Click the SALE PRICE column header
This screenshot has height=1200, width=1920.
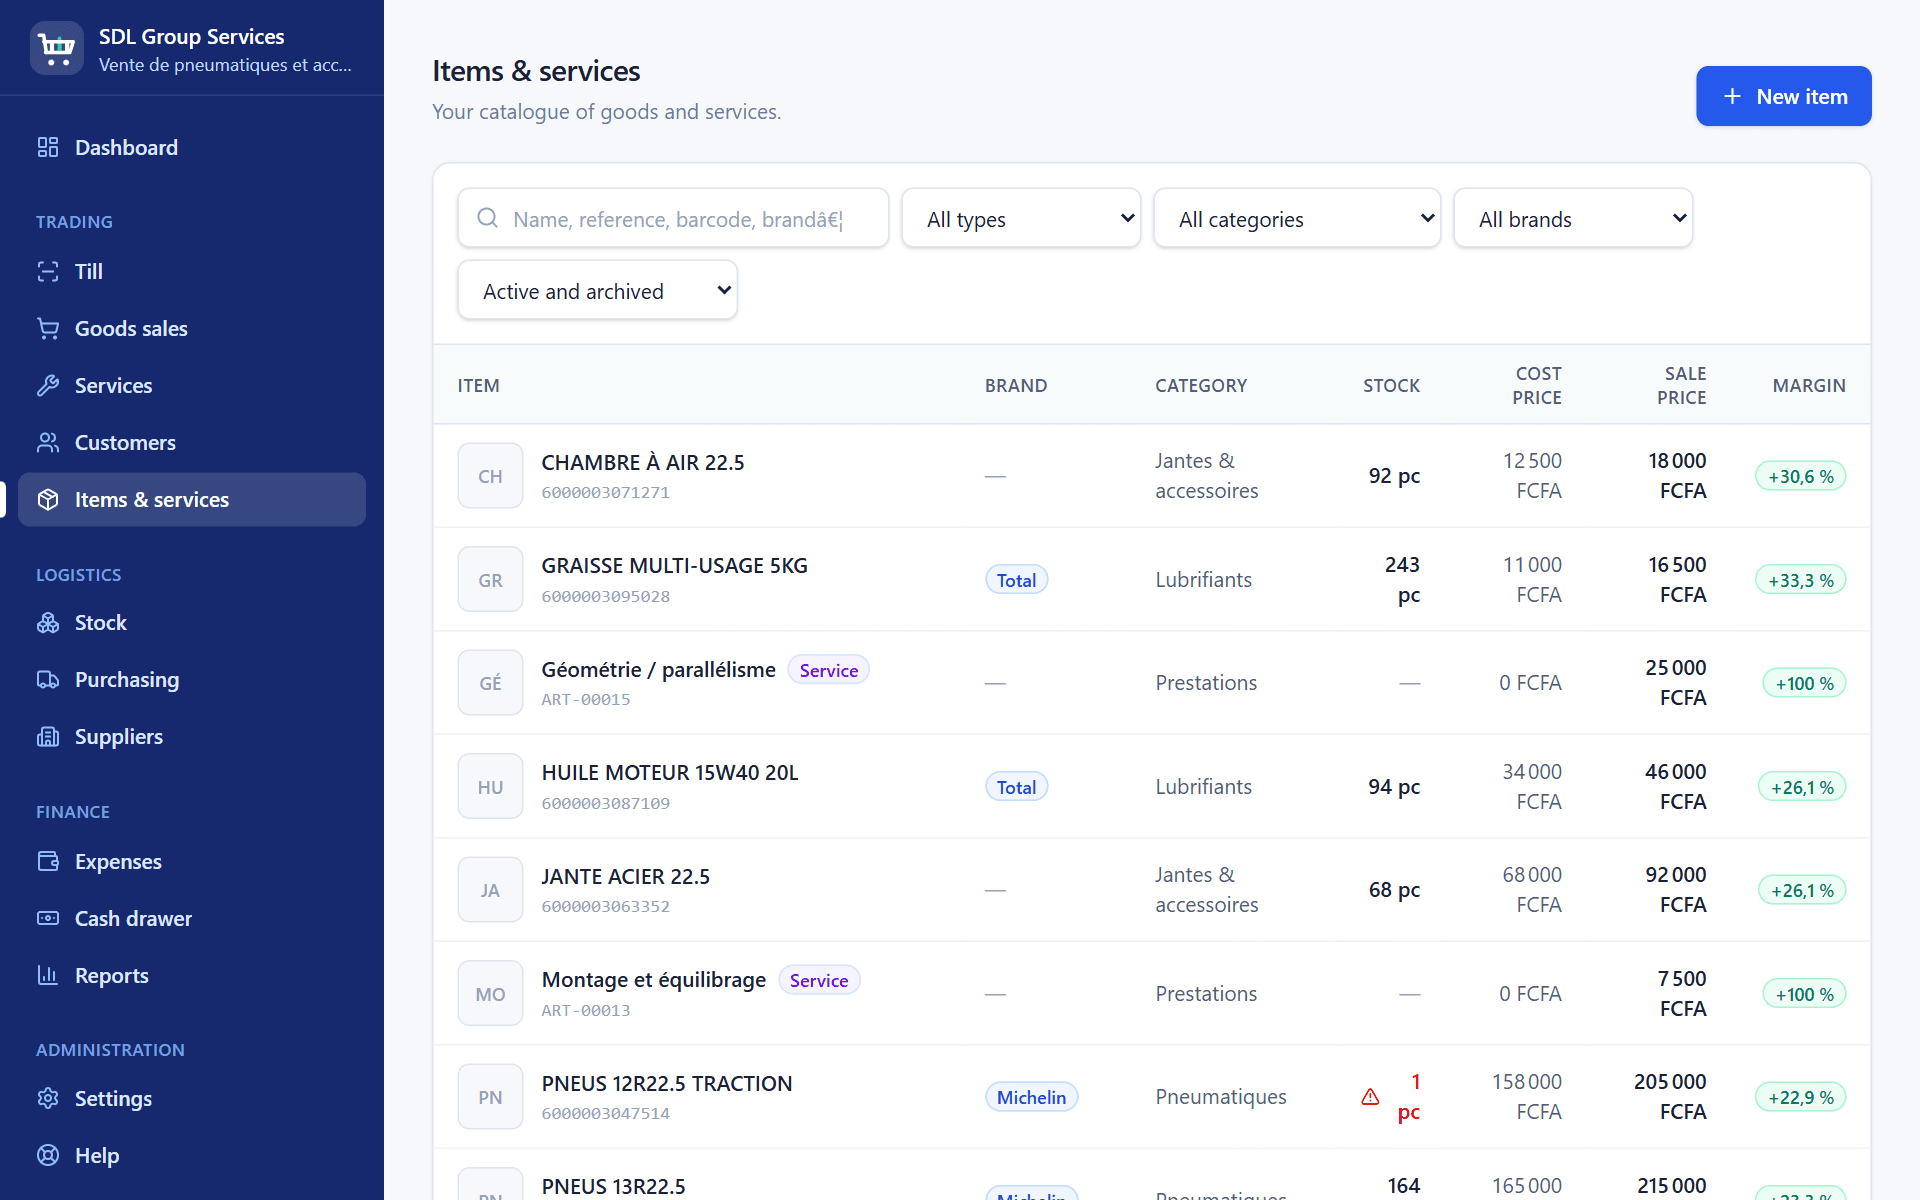click(x=1682, y=385)
